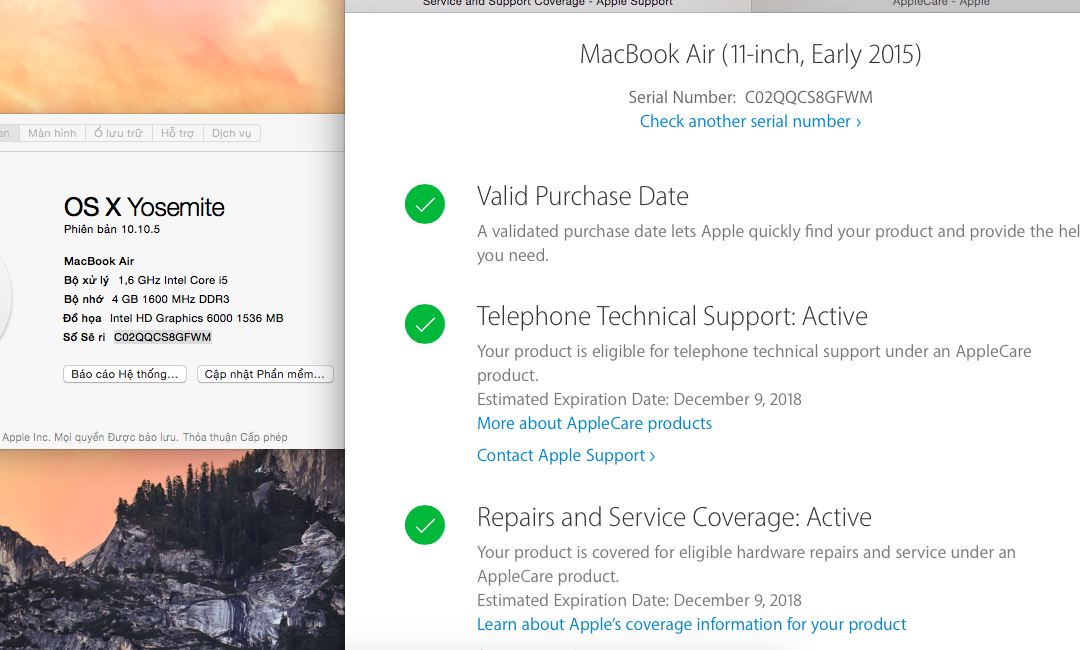Click the green checkmark next to Telephone Technical Support
The width and height of the screenshot is (1080, 650).
pos(424,324)
